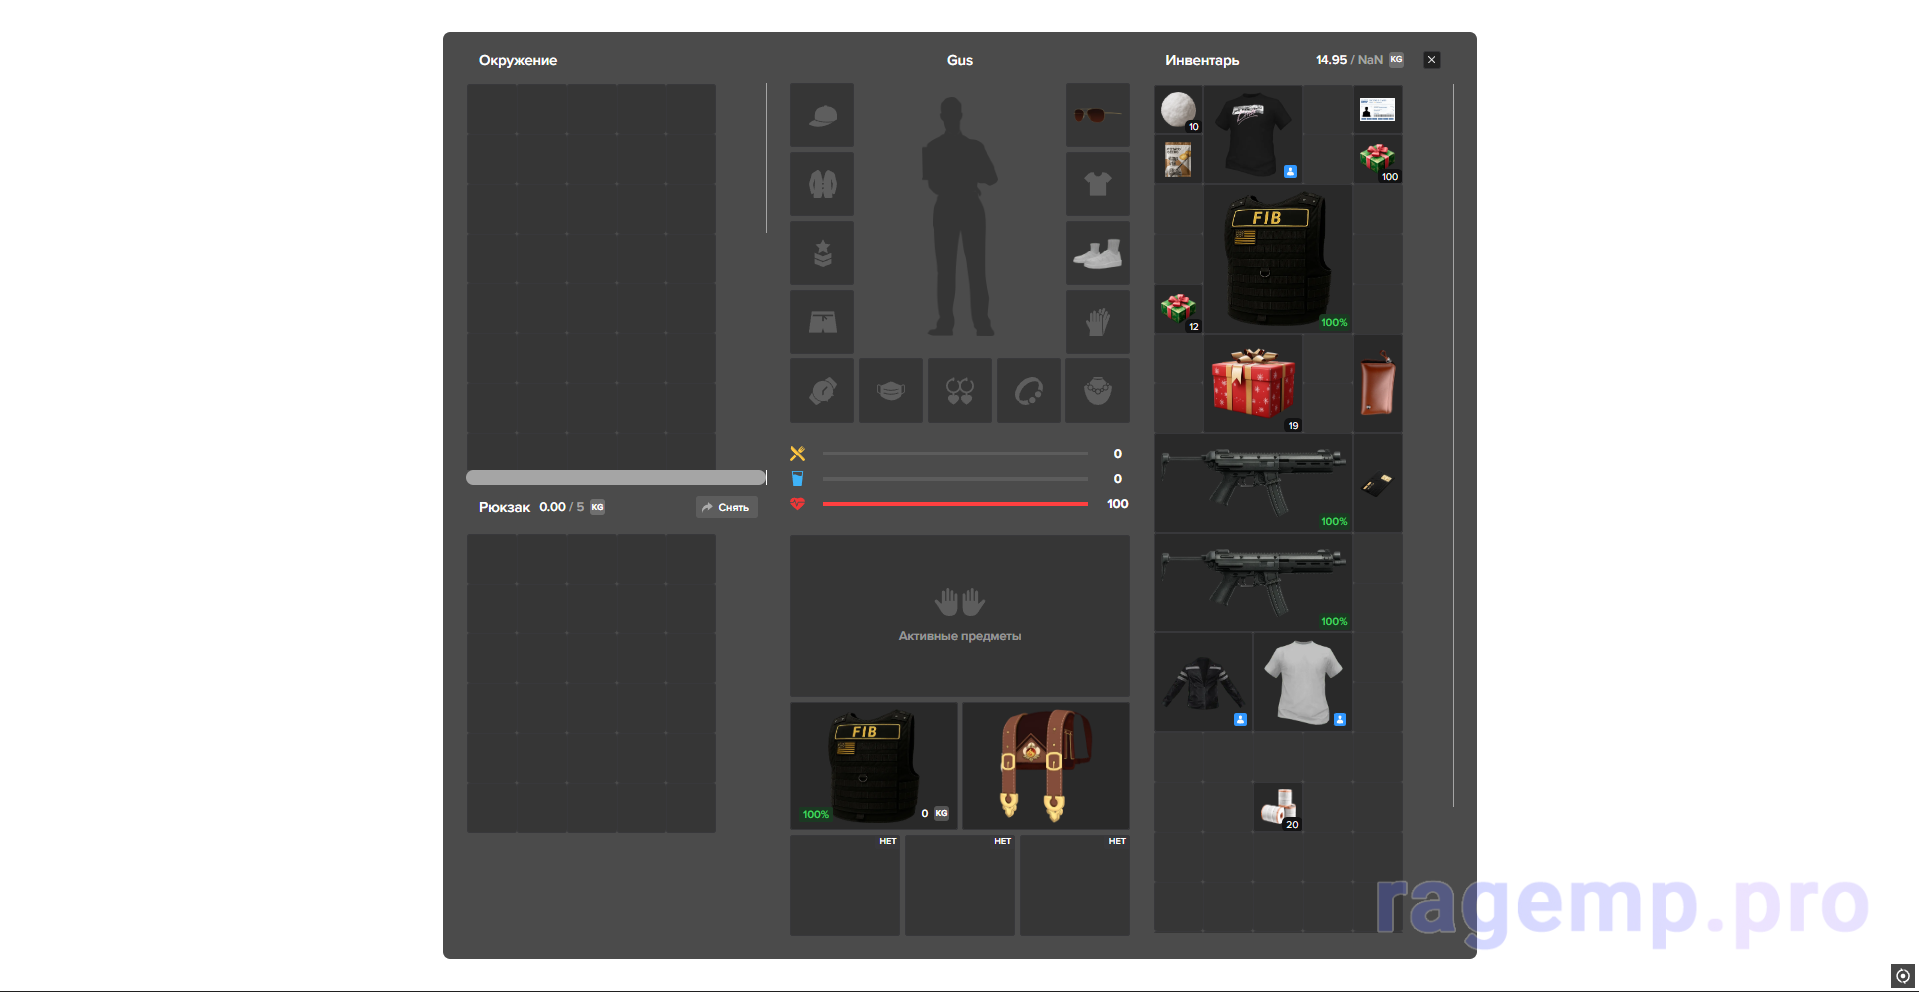This screenshot has width=1919, height=992.
Task: Click the gloves equipment slot
Action: [x=1097, y=322]
